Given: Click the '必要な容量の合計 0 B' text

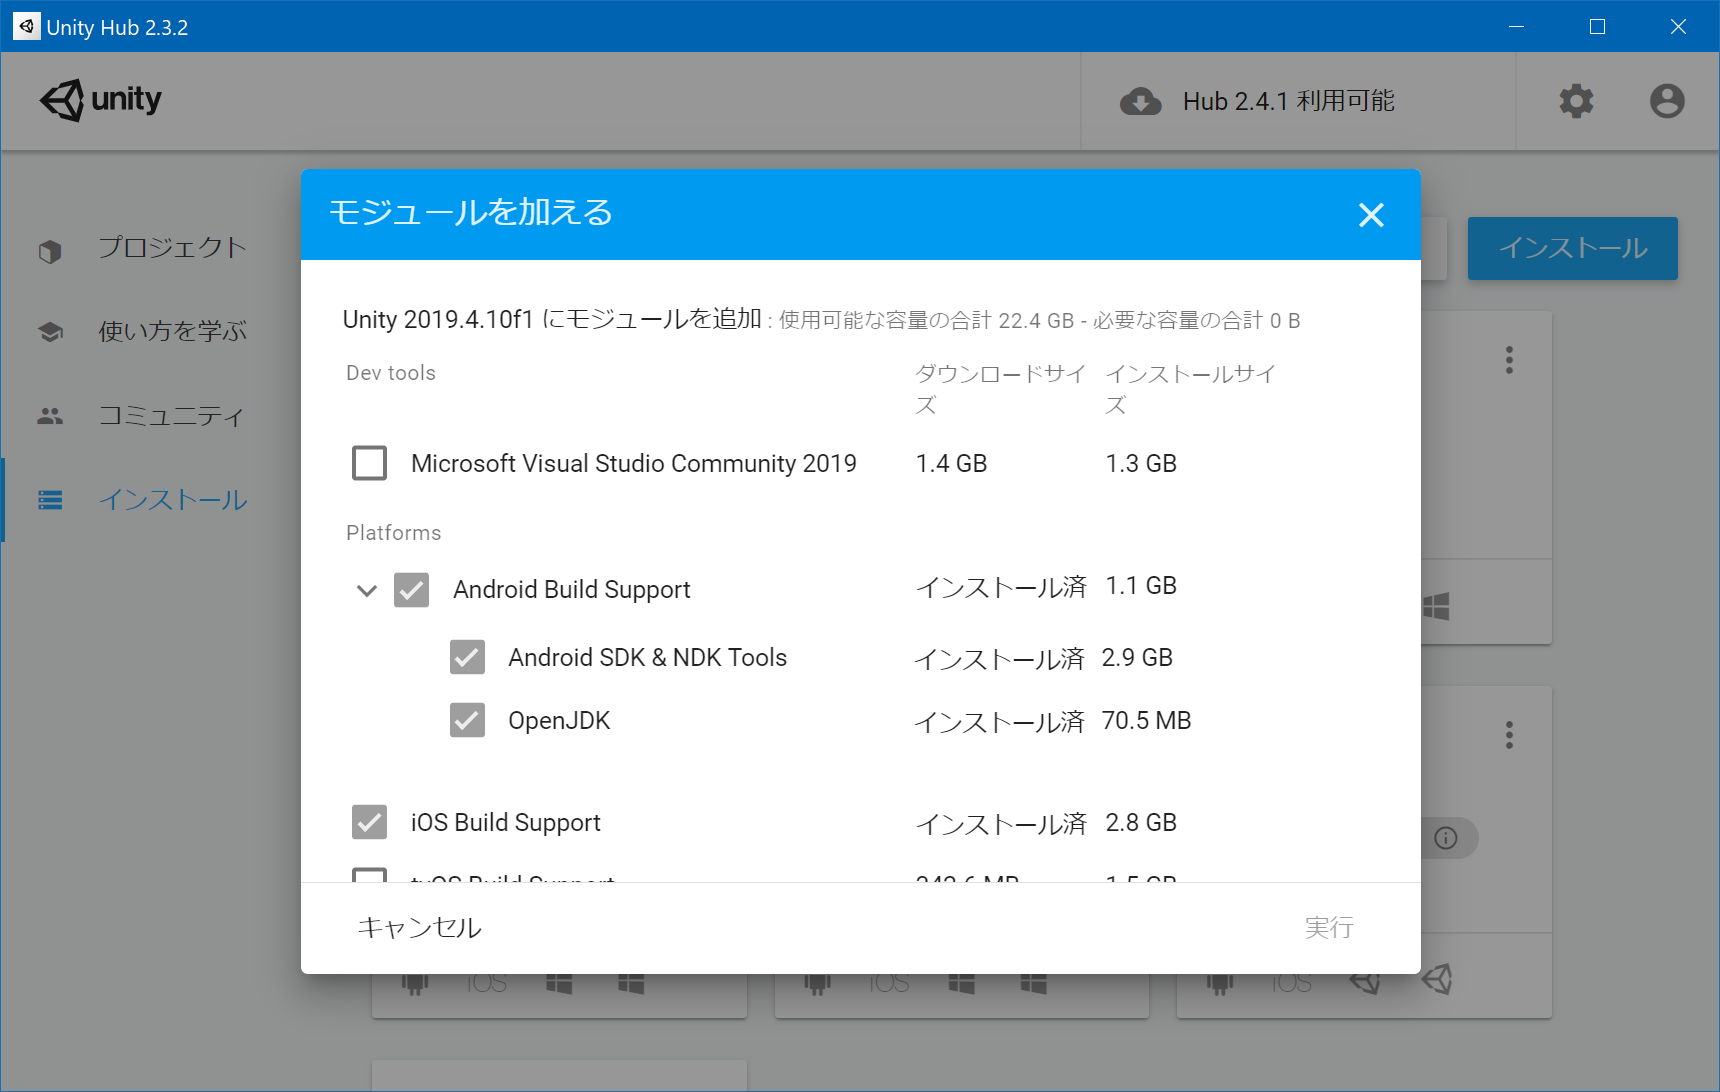Looking at the screenshot, I should (1197, 321).
